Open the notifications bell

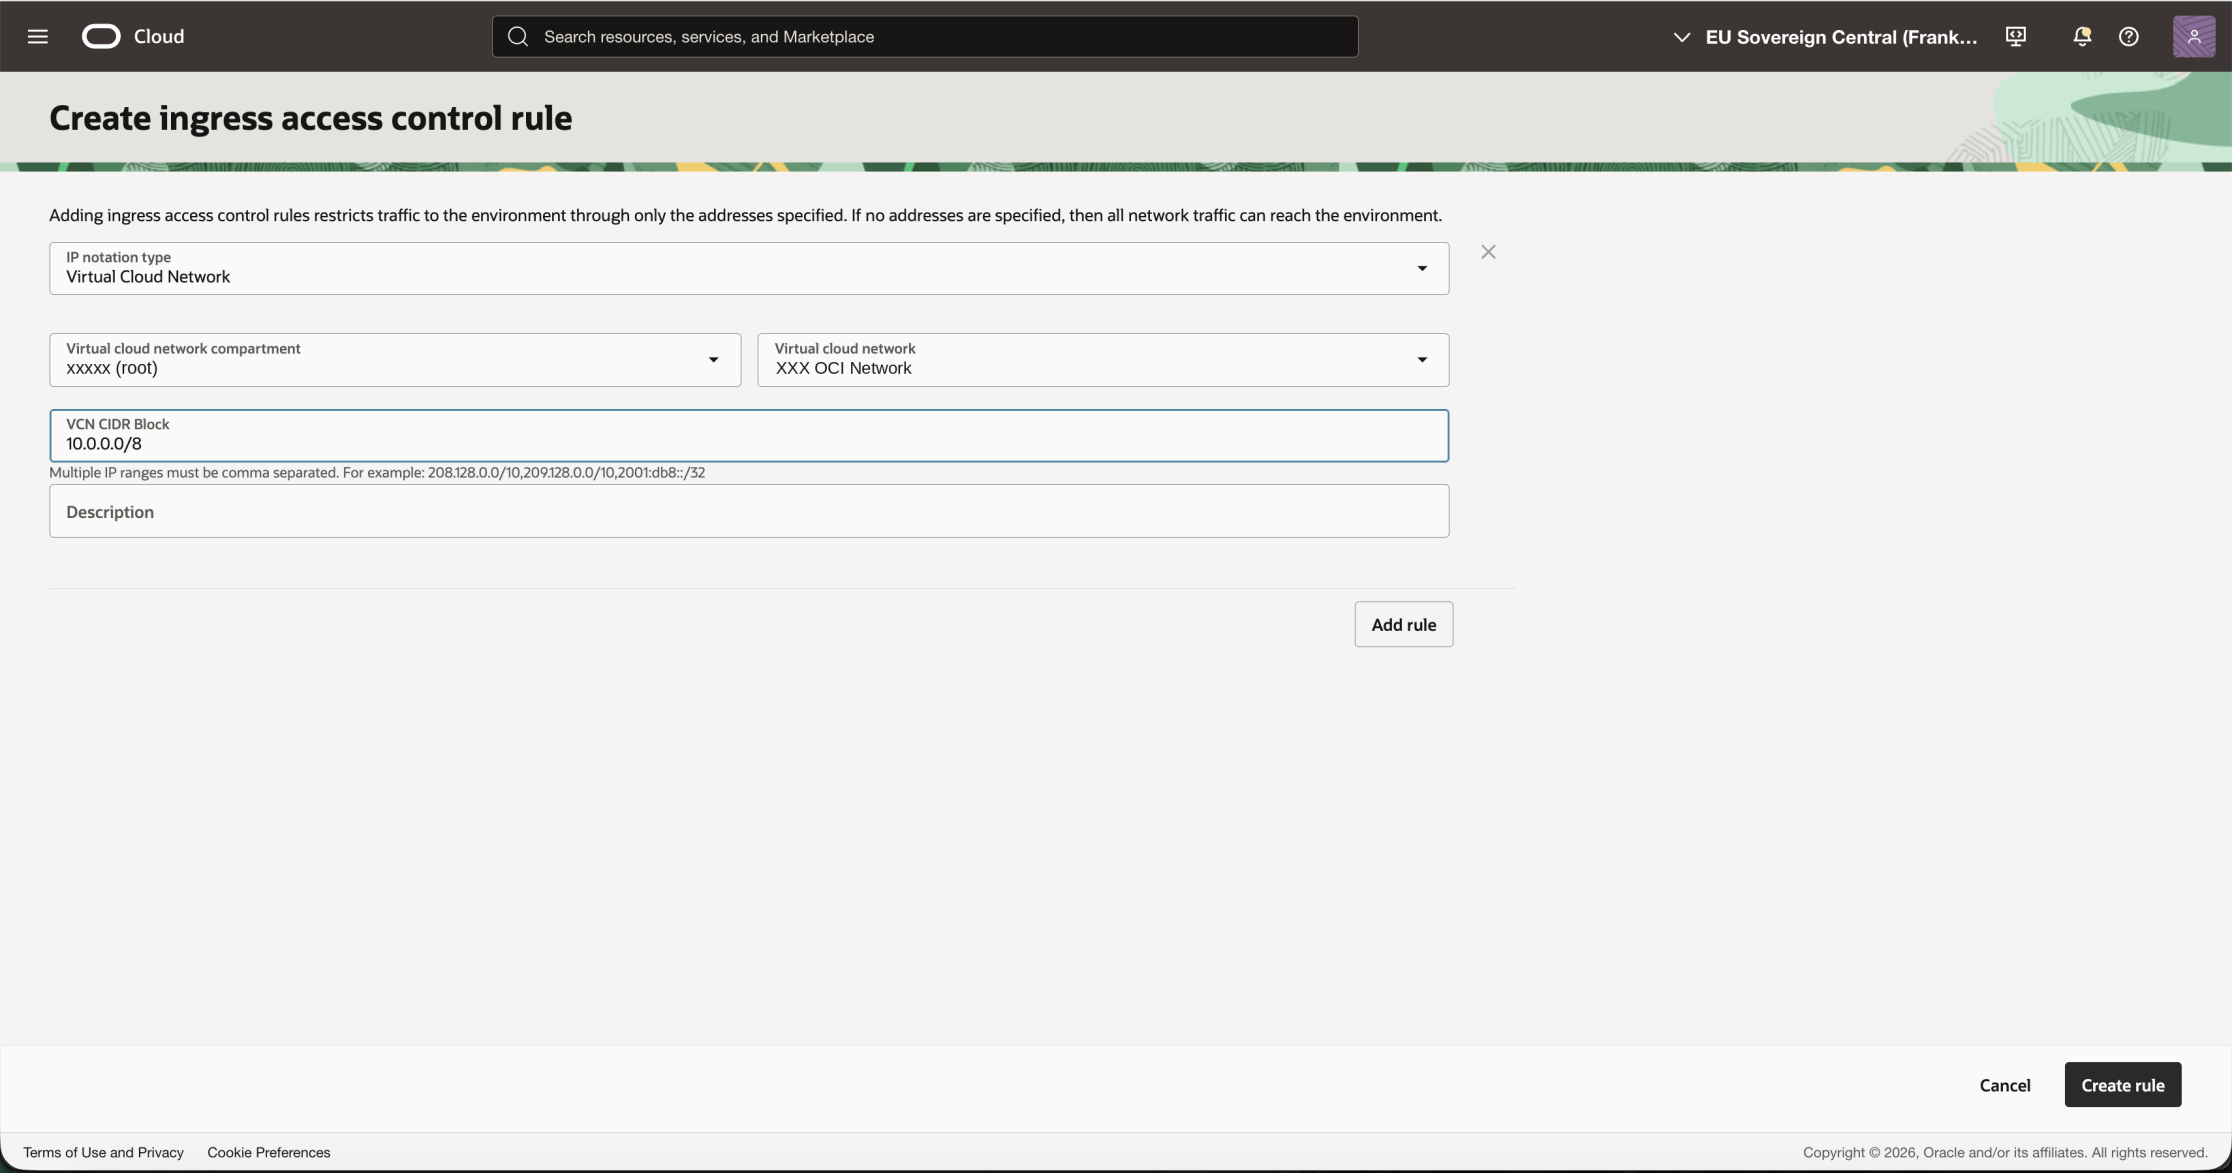coord(2082,36)
